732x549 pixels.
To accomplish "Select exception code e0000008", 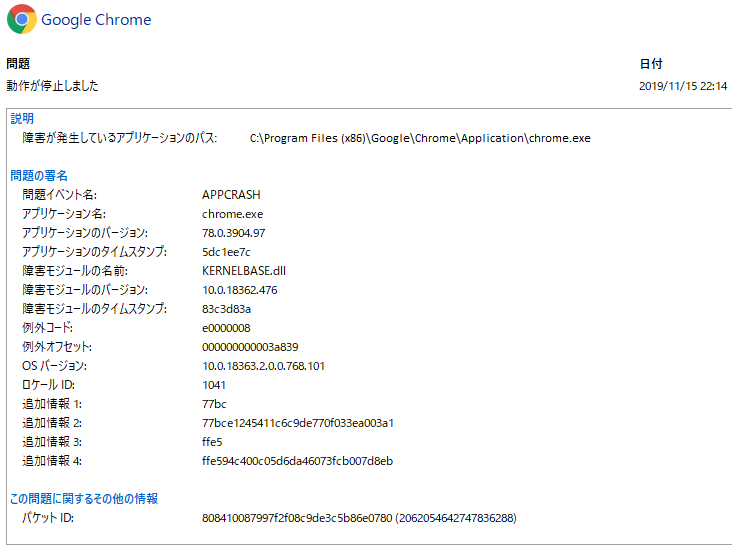I will pyautogui.click(x=226, y=328).
